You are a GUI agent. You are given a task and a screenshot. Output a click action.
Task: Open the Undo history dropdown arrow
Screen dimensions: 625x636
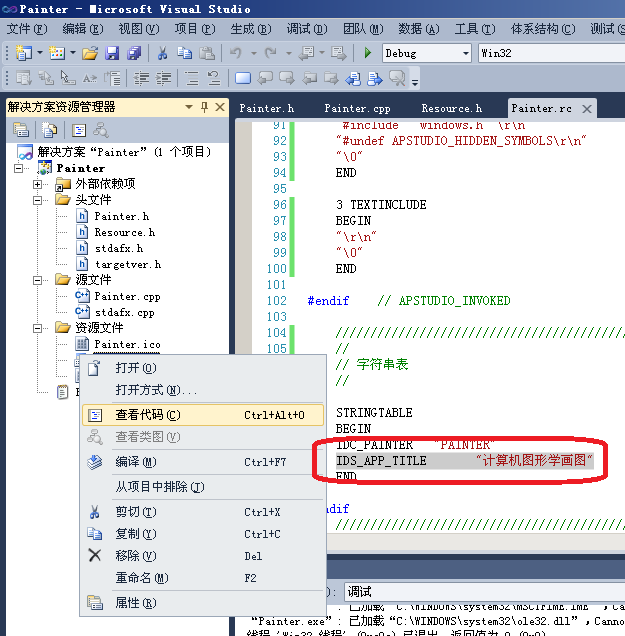coord(253,53)
